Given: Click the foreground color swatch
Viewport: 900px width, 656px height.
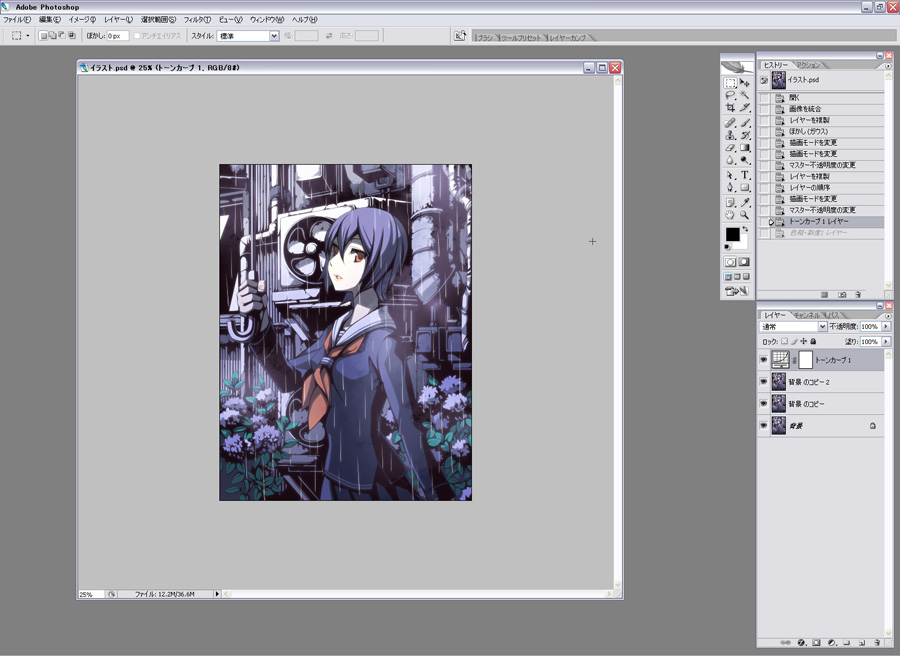Looking at the screenshot, I should coord(732,234).
